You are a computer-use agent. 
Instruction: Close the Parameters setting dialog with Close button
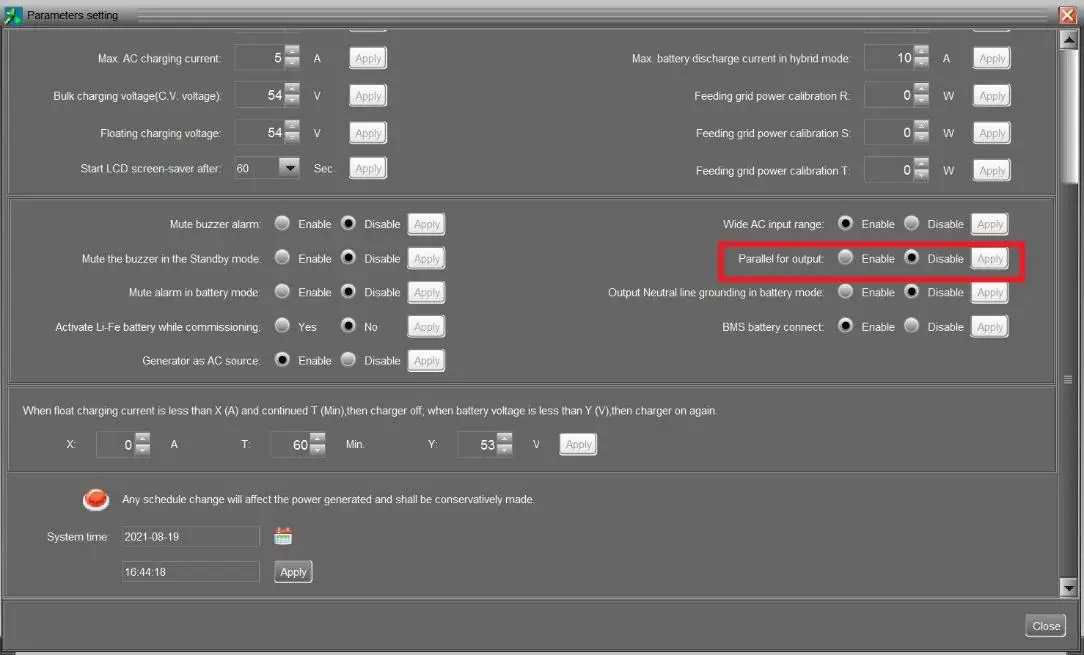1045,625
